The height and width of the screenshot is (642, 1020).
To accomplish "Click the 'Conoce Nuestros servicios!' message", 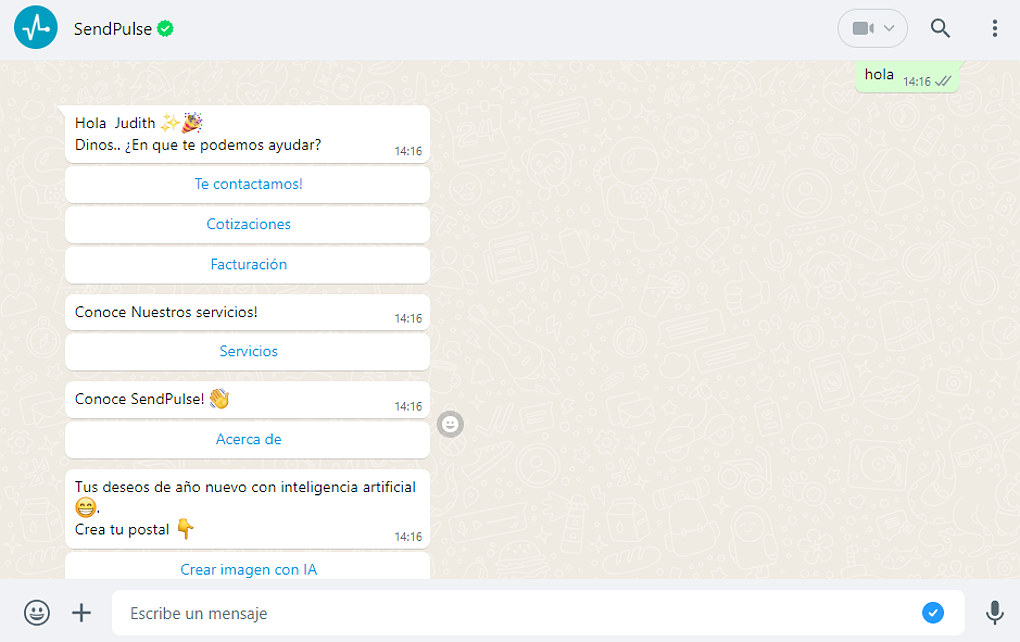I will pos(247,312).
